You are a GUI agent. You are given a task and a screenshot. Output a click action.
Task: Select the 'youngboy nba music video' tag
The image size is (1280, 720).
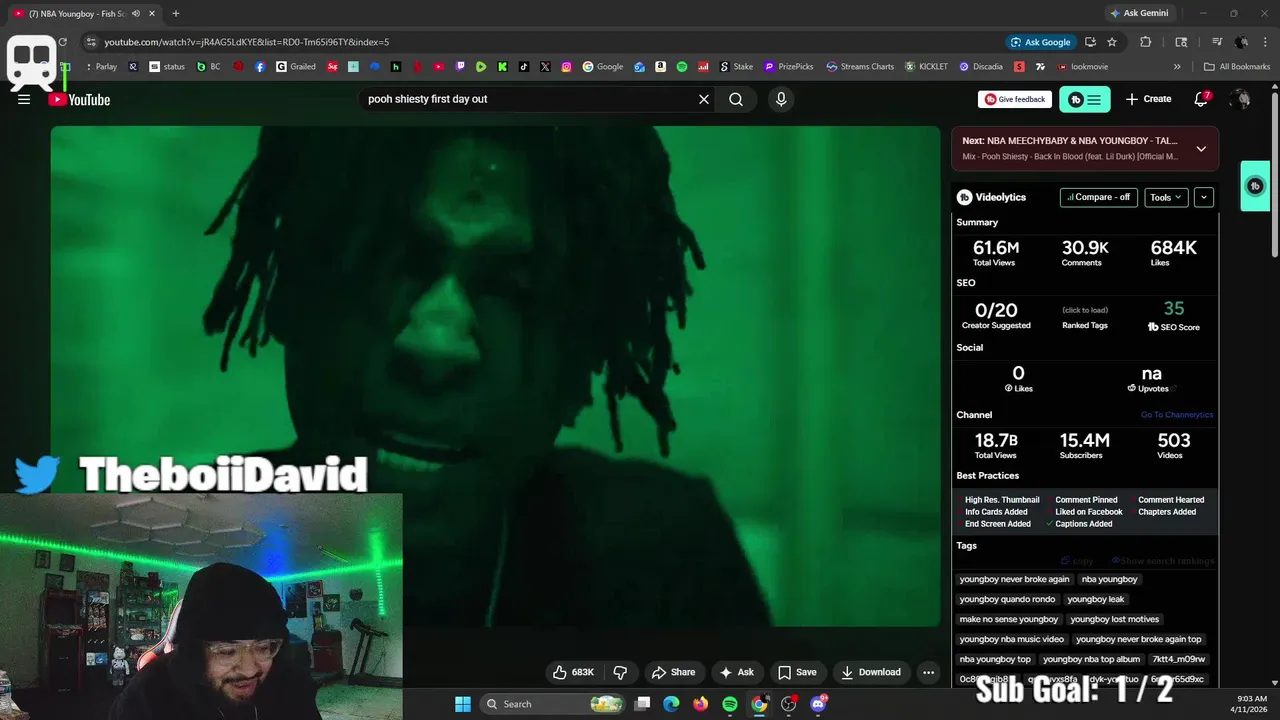click(1012, 639)
